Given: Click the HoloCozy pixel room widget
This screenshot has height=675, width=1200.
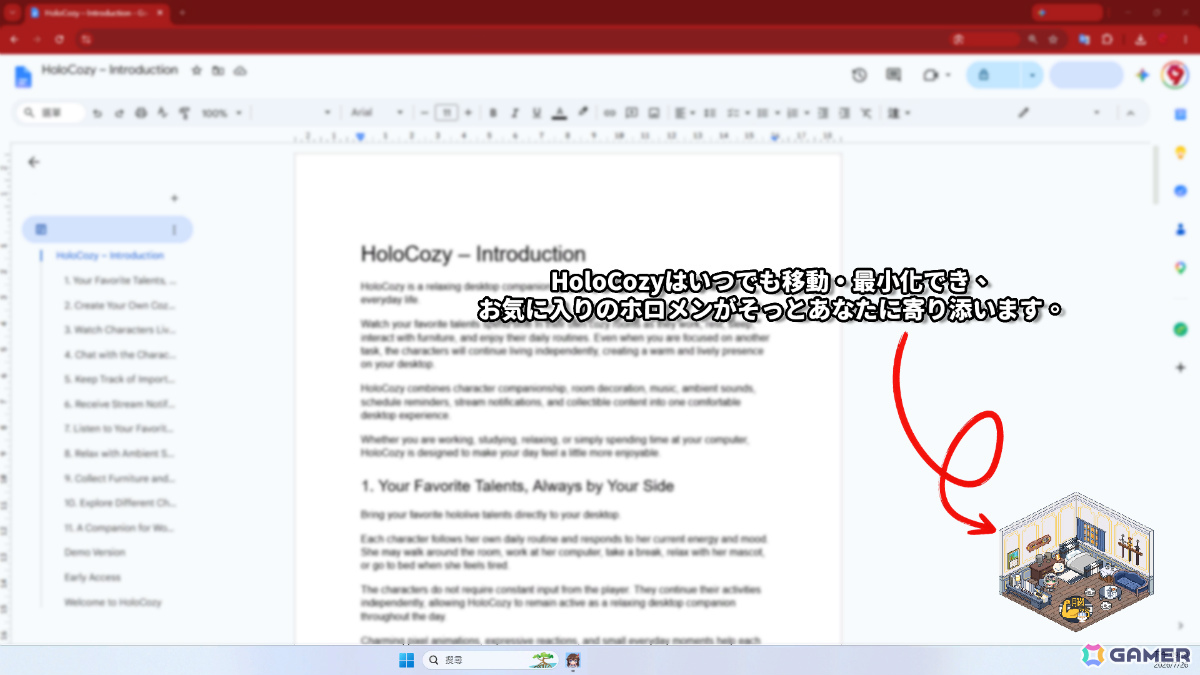Looking at the screenshot, I should [1075, 562].
